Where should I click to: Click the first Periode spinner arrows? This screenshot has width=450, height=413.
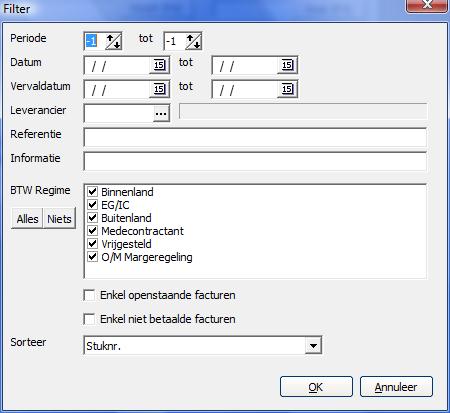click(113, 41)
